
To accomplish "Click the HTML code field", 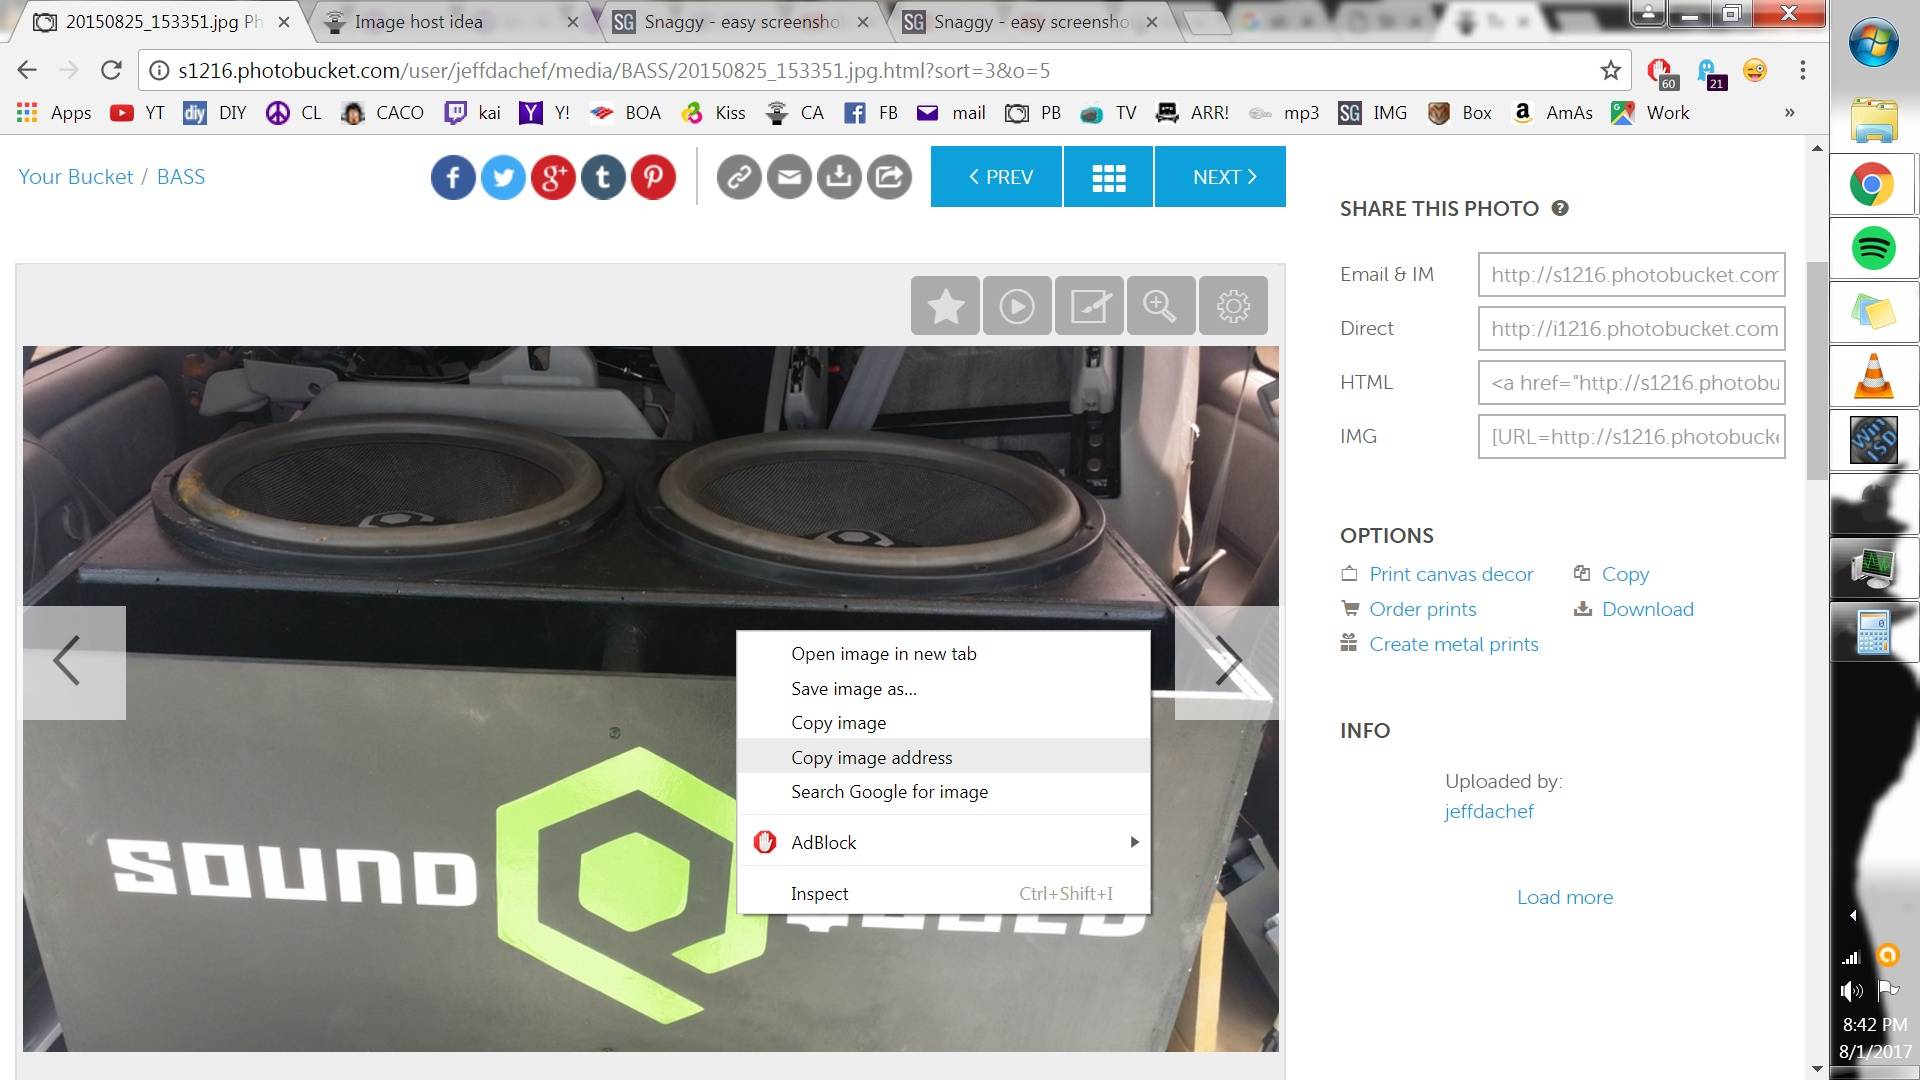I will pyautogui.click(x=1632, y=383).
